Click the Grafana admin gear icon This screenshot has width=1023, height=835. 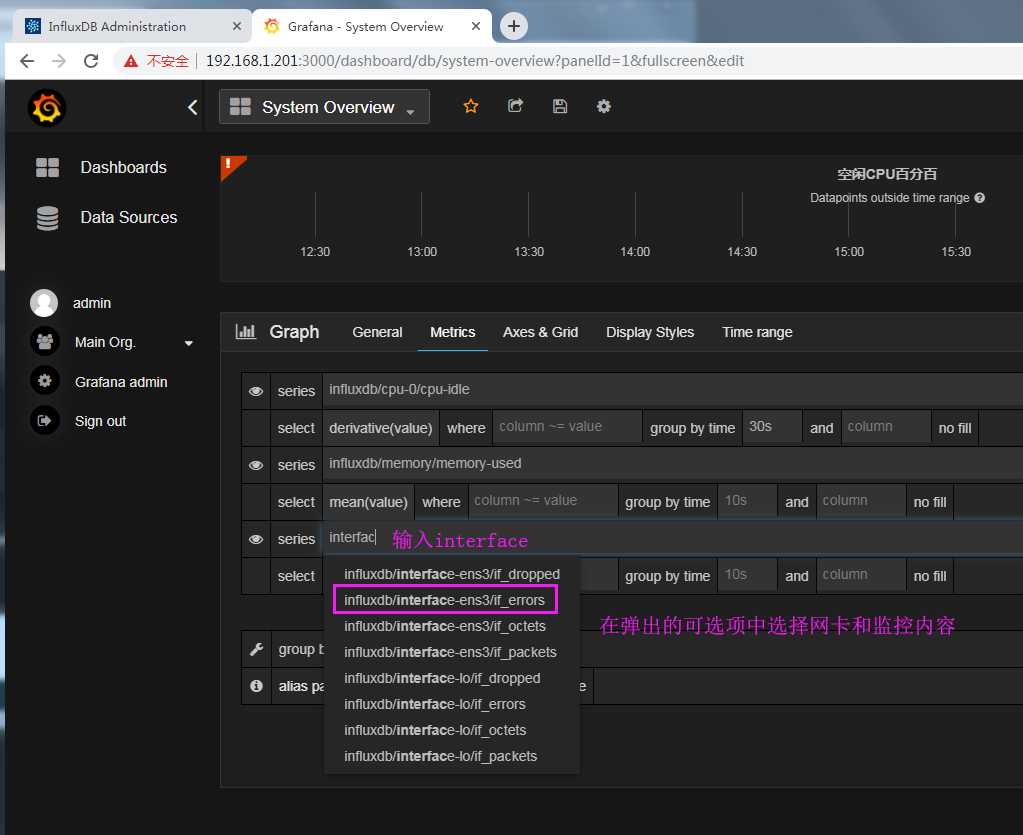coord(44,381)
